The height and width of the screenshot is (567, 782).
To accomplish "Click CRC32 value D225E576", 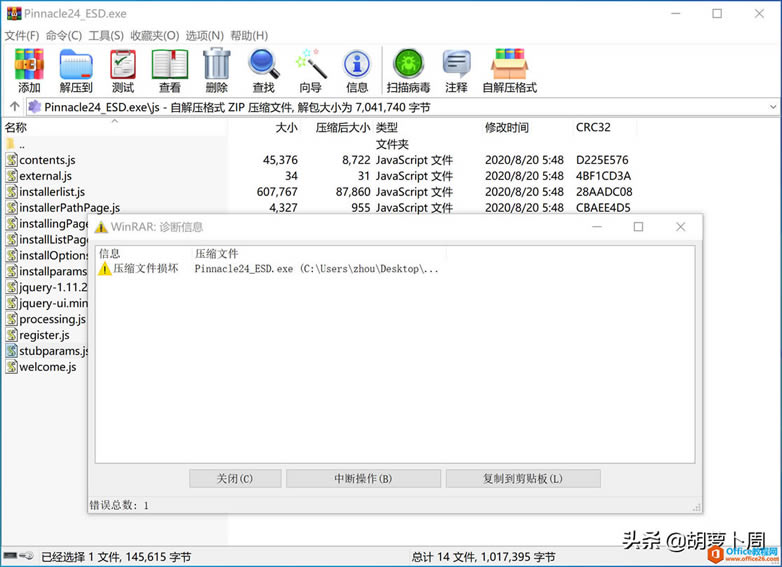I will pyautogui.click(x=602, y=160).
